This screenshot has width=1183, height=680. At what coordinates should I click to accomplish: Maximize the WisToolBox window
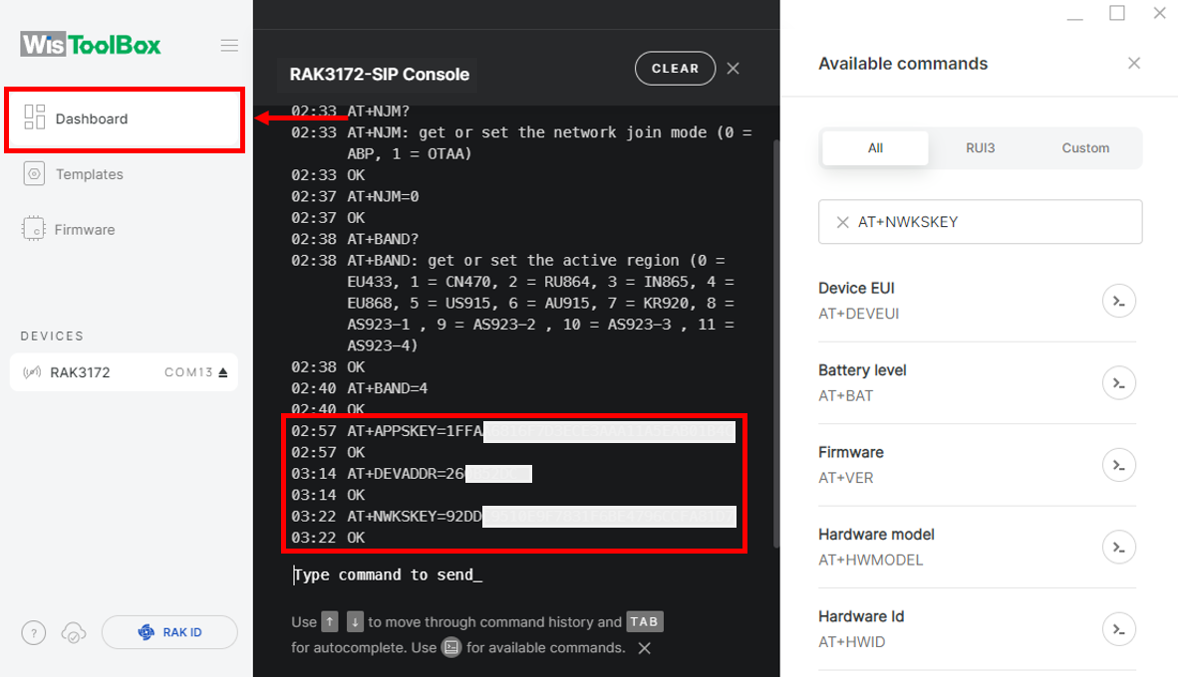1117,14
